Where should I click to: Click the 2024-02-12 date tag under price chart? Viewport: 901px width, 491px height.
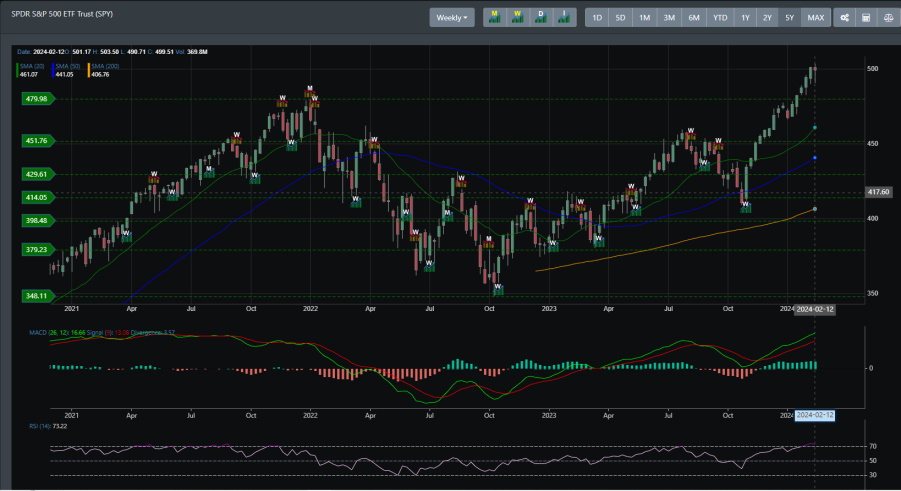tap(815, 309)
